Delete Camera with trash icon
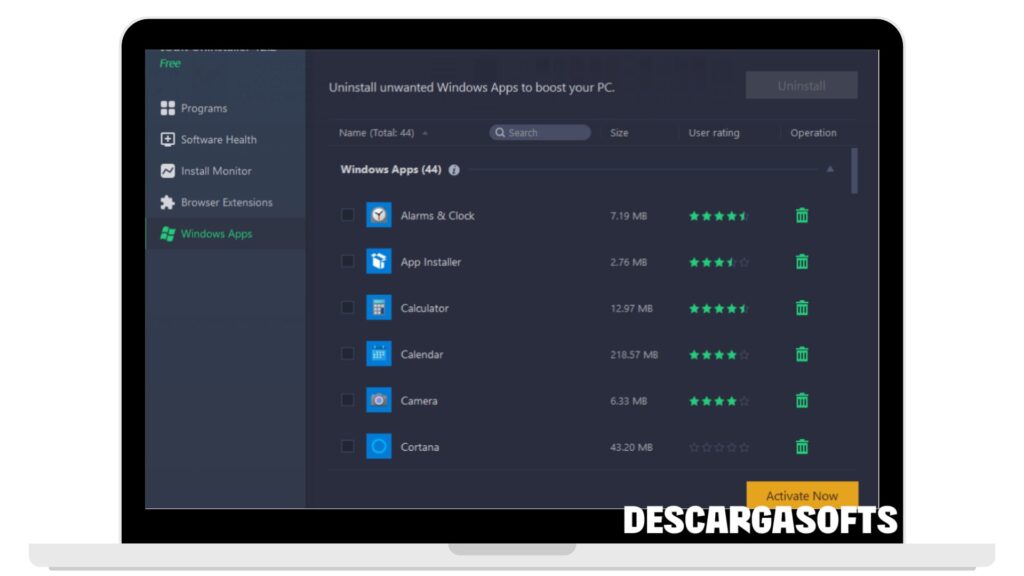The height and width of the screenshot is (576, 1024). pos(802,400)
